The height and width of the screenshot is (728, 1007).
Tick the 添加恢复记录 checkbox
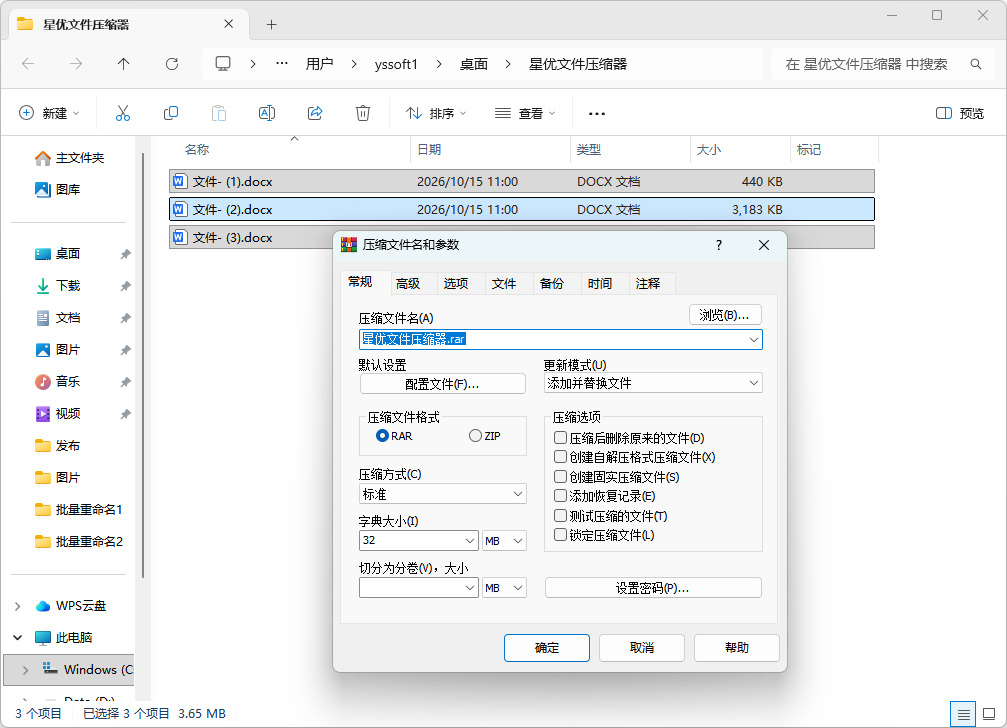[560, 496]
